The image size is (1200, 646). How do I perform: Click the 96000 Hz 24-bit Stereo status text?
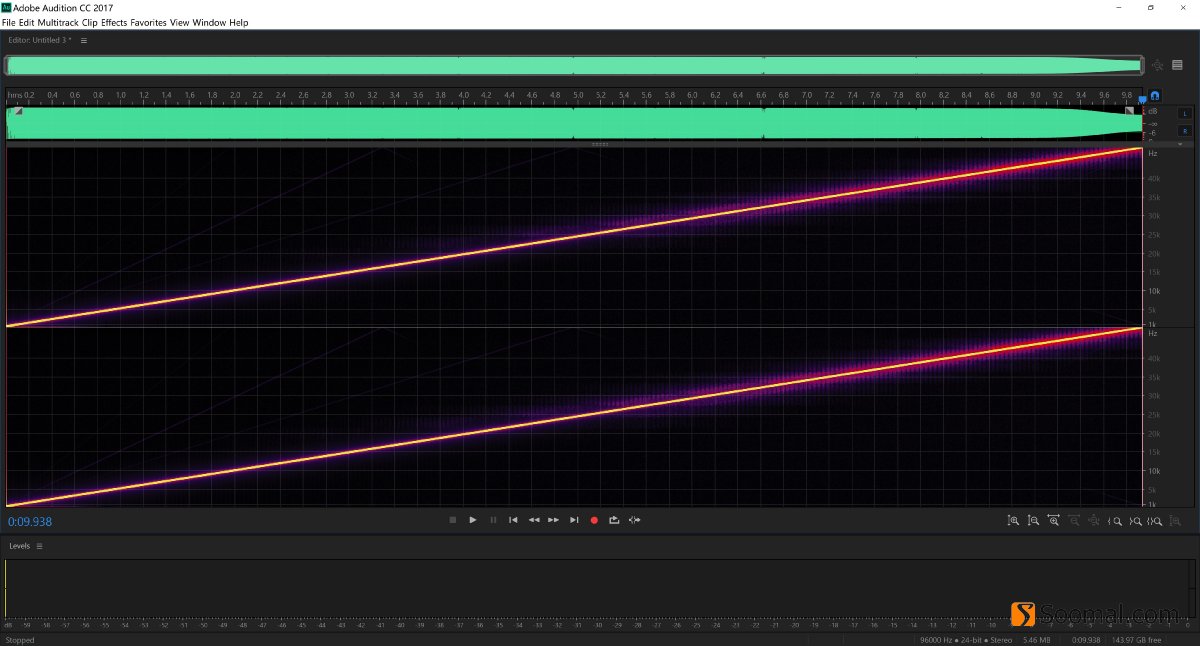click(967, 640)
